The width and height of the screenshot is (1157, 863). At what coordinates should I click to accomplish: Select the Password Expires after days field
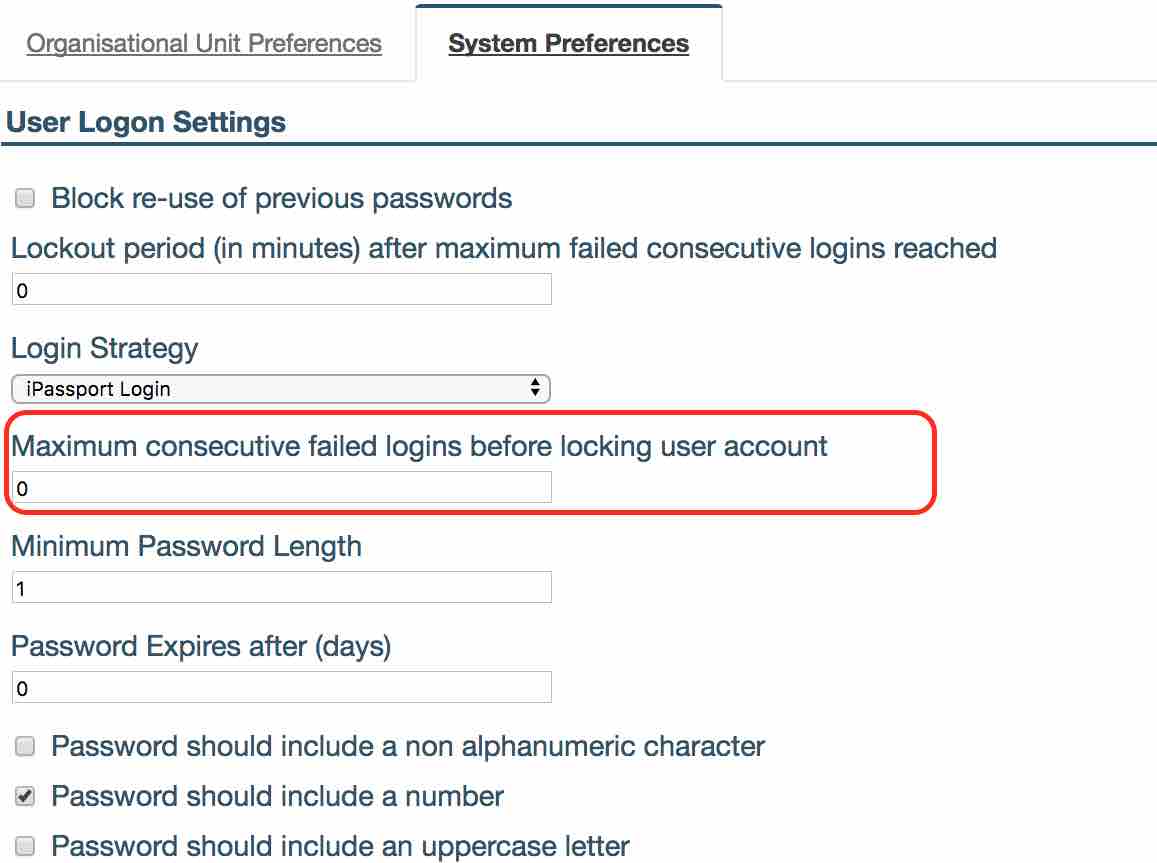pyautogui.click(x=281, y=687)
